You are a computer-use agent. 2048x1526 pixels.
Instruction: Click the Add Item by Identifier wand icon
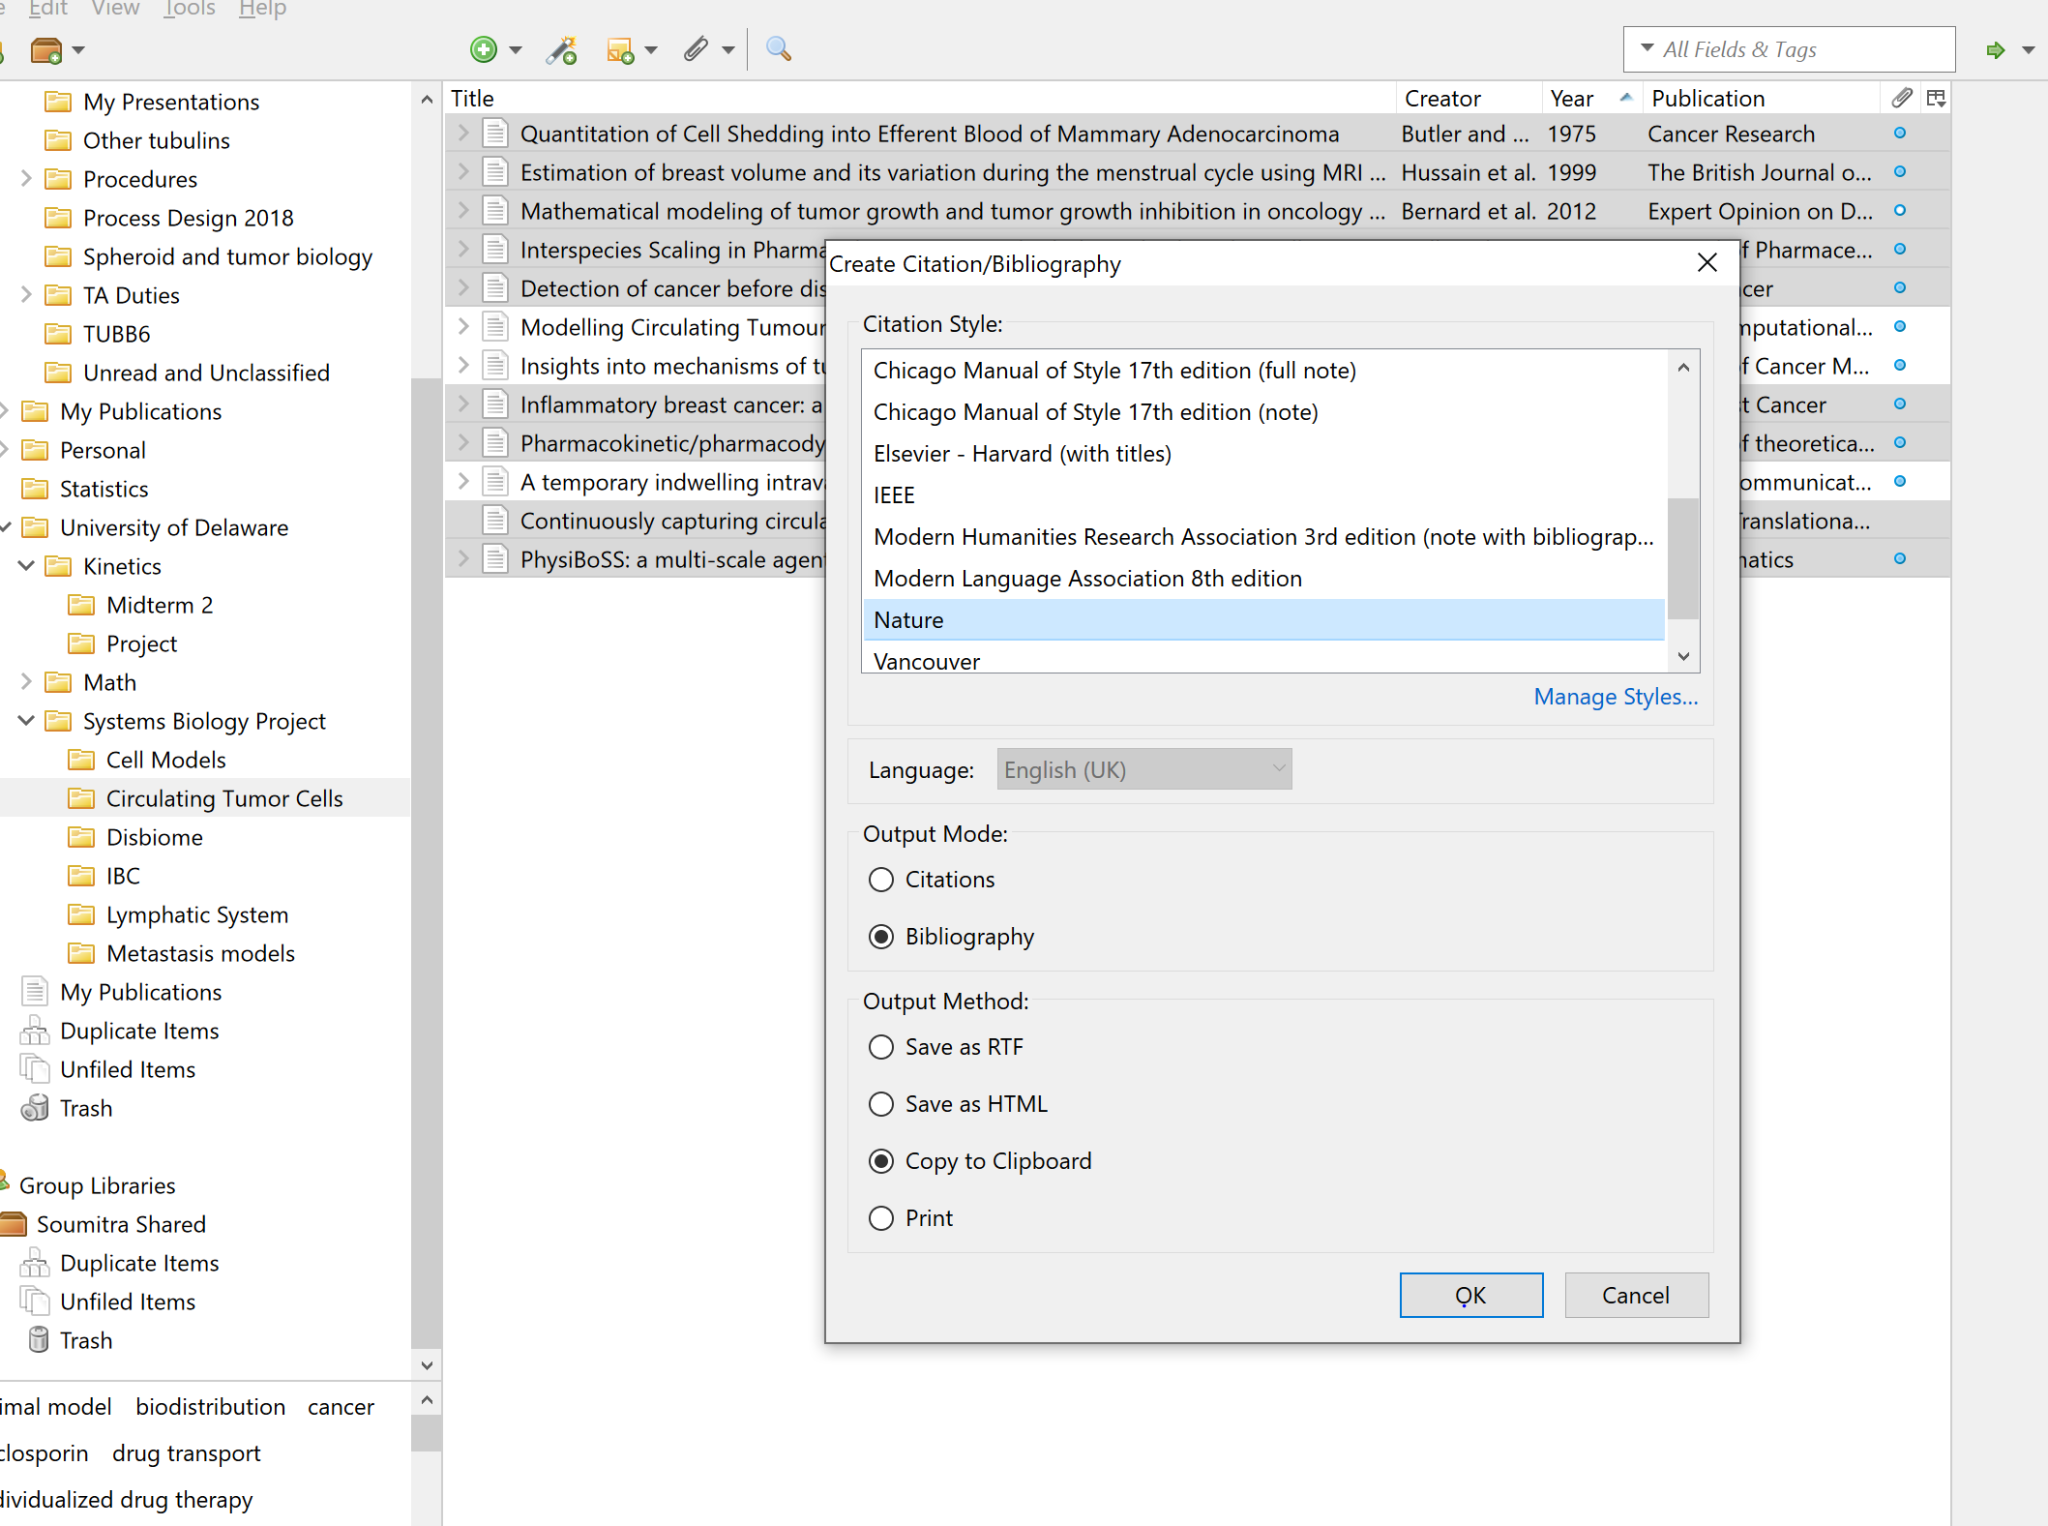tap(562, 49)
